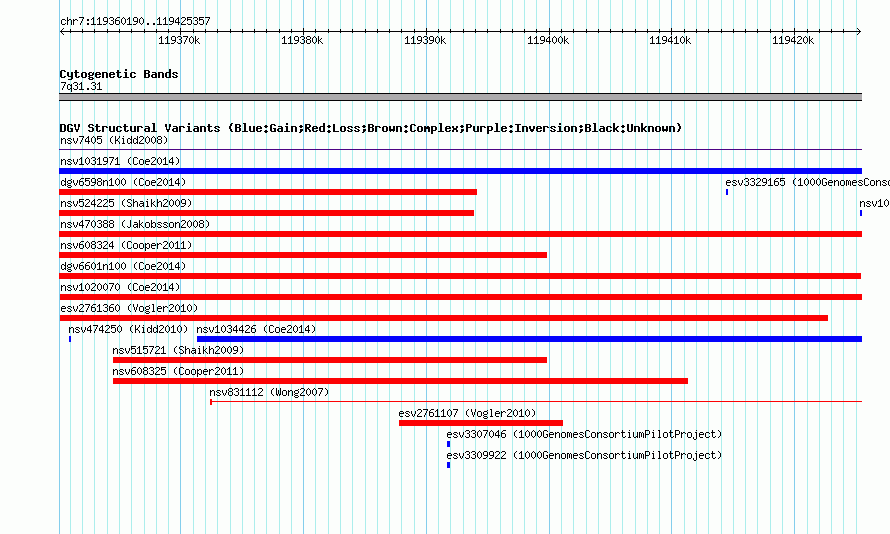Click the nsv474250 (Kidd2010) label
The height and width of the screenshot is (534, 890).
tap(128, 329)
